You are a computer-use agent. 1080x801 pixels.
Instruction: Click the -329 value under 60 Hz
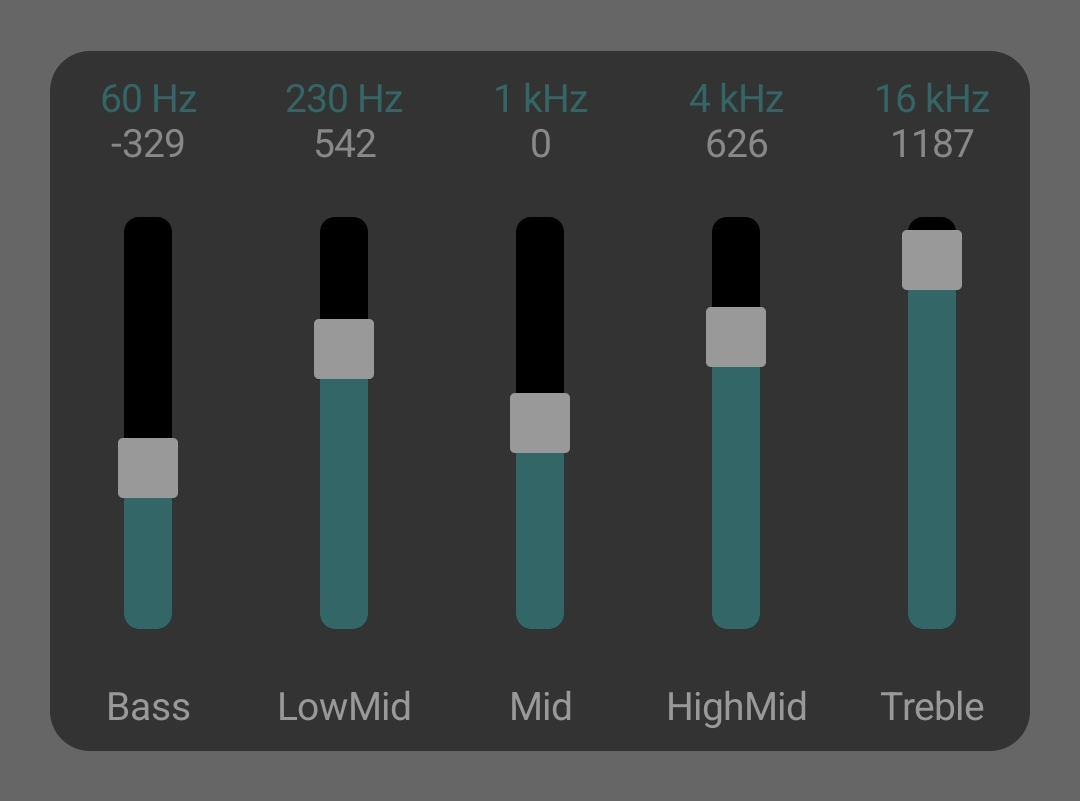(148, 144)
